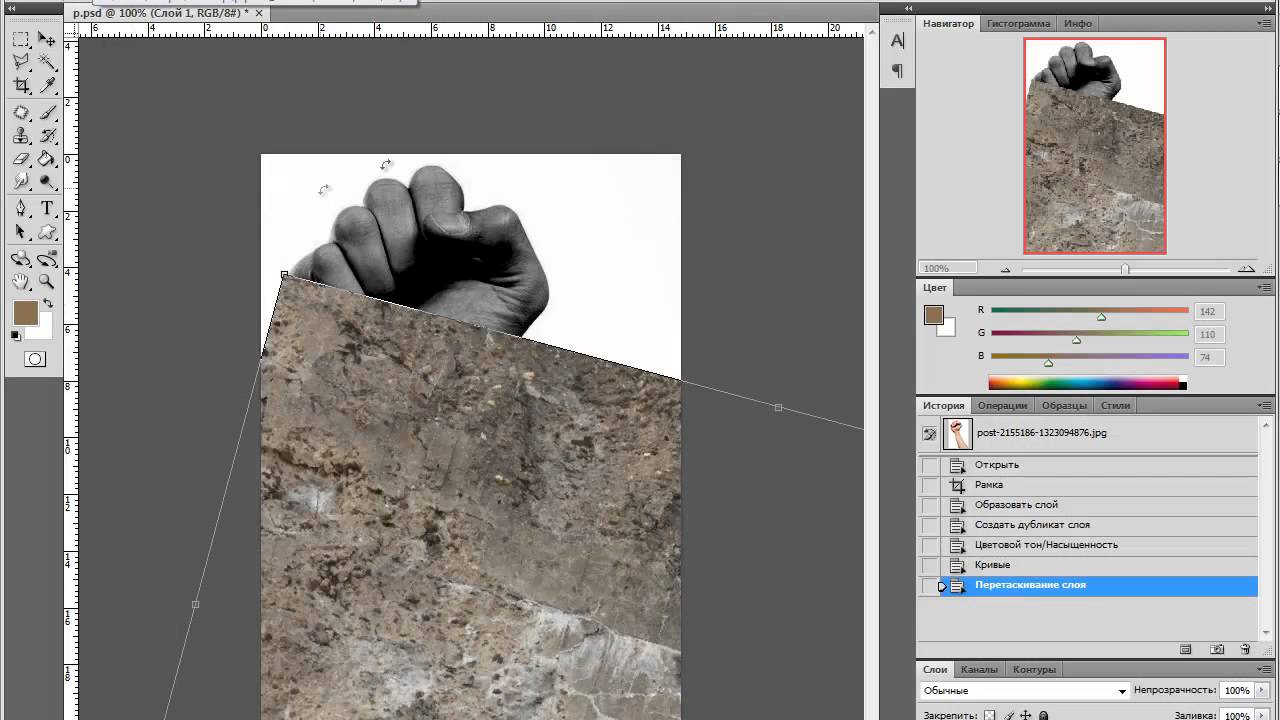Set history brush source at Цветовой тон/Насыщенность
Viewport: 1280px width, 720px height.
coord(930,545)
